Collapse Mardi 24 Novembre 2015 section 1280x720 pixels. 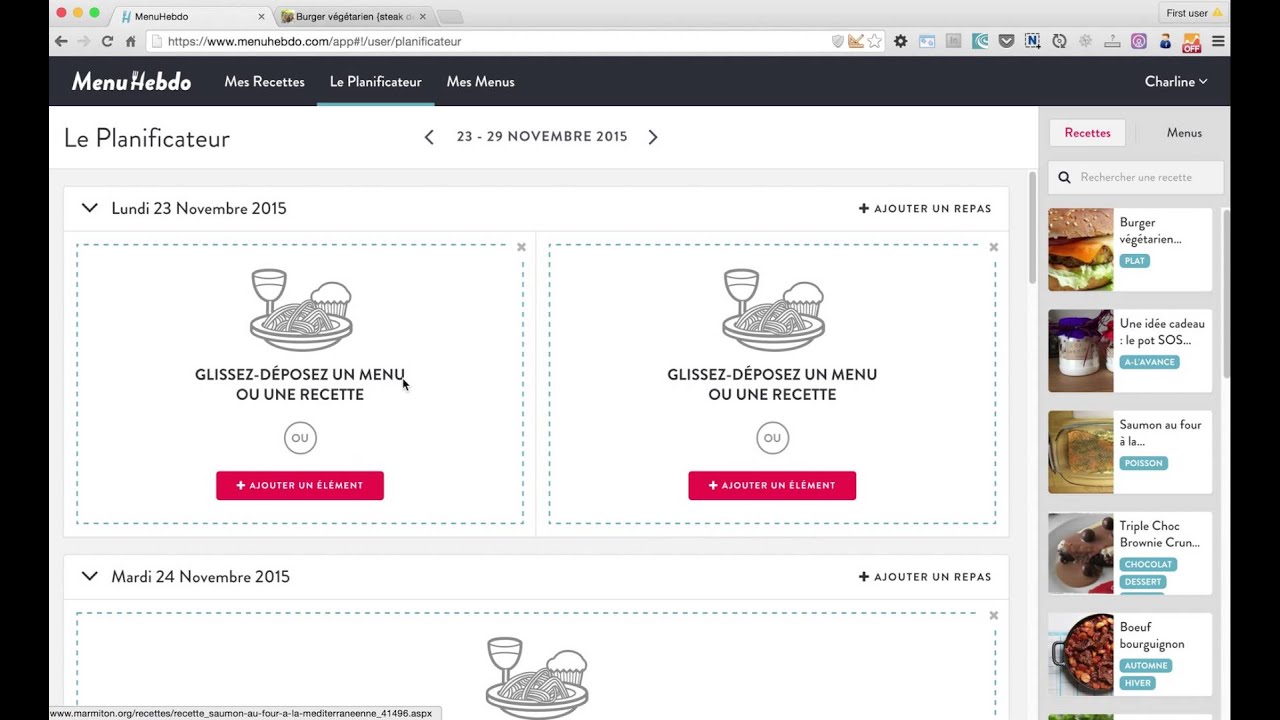click(x=90, y=576)
